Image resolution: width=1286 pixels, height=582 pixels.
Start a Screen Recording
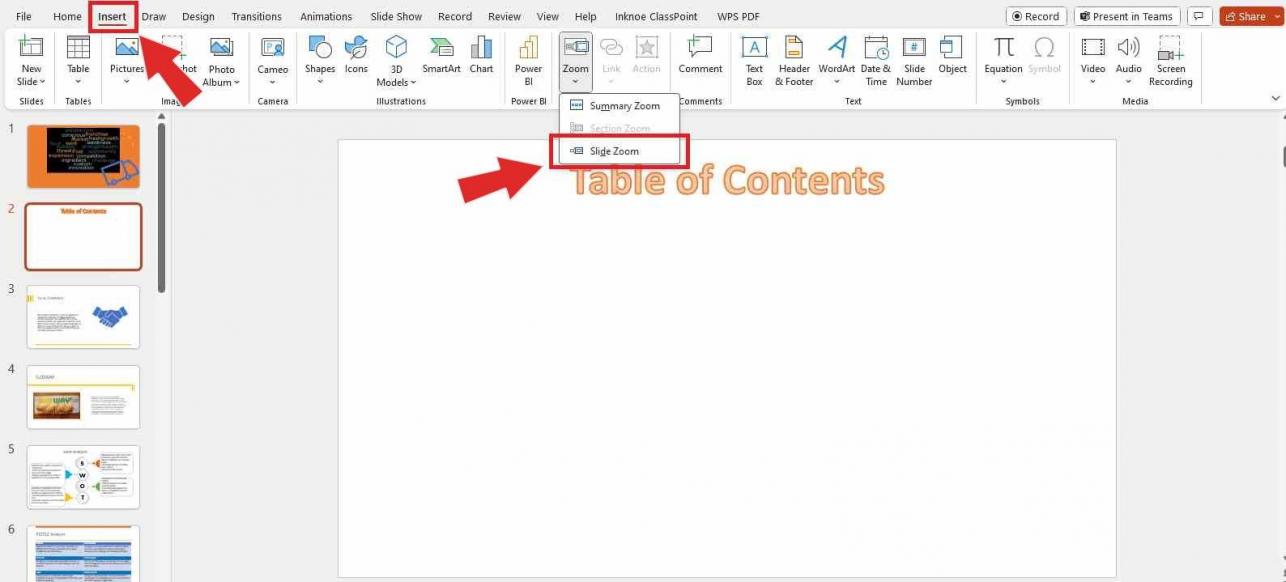click(x=1170, y=58)
